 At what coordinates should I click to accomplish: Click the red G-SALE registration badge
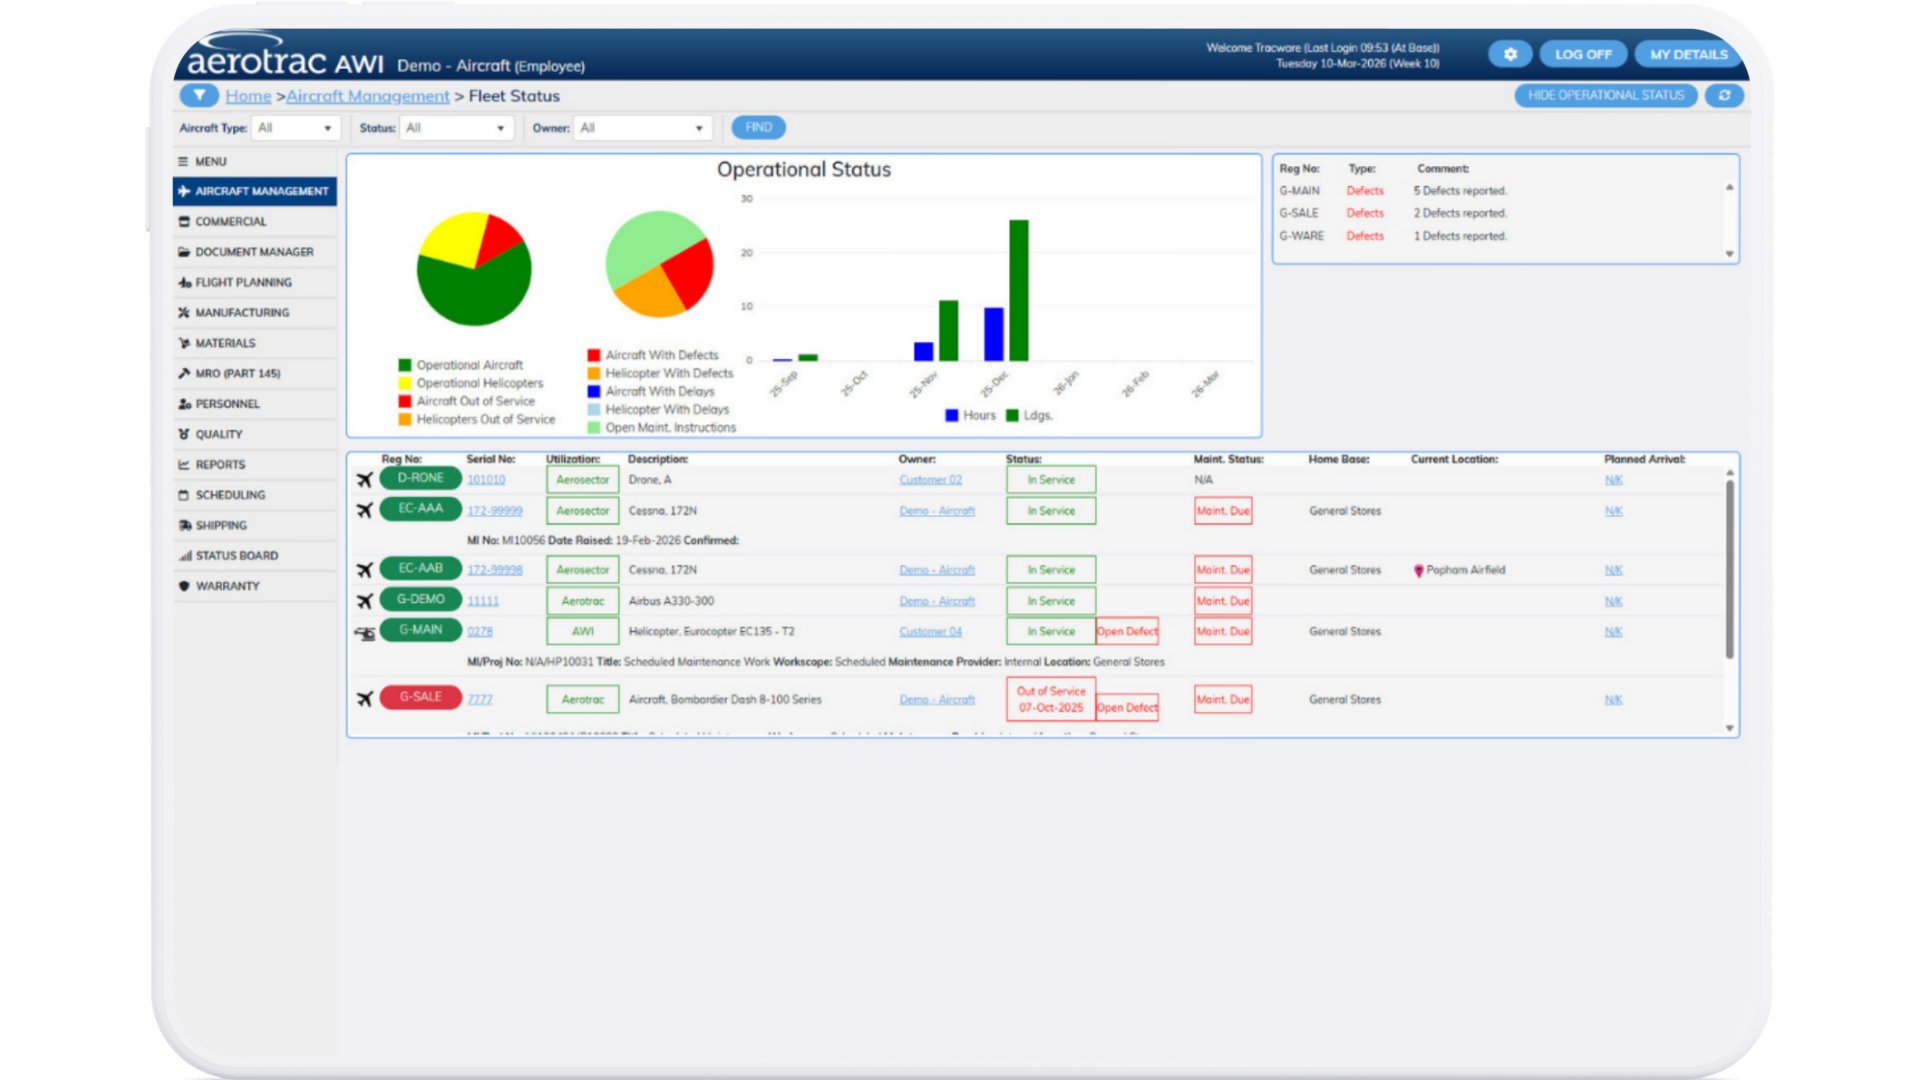[x=421, y=697]
